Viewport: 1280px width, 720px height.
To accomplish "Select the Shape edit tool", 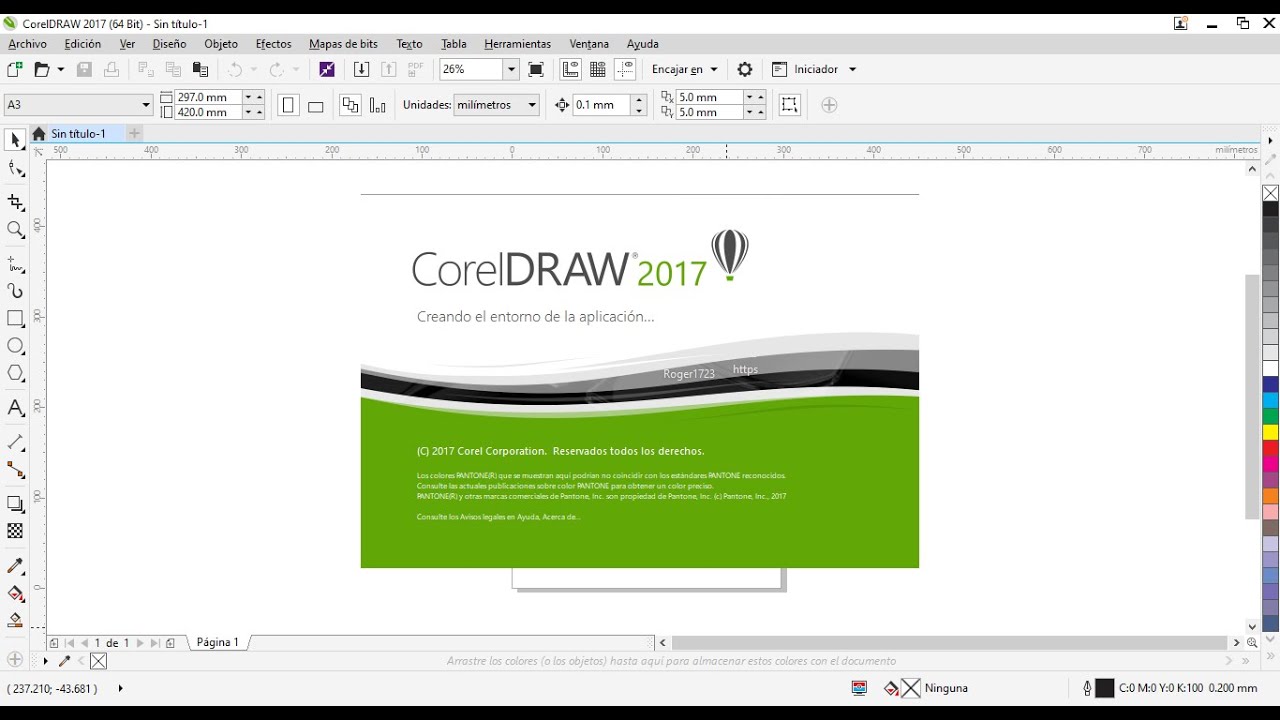I will [15, 169].
